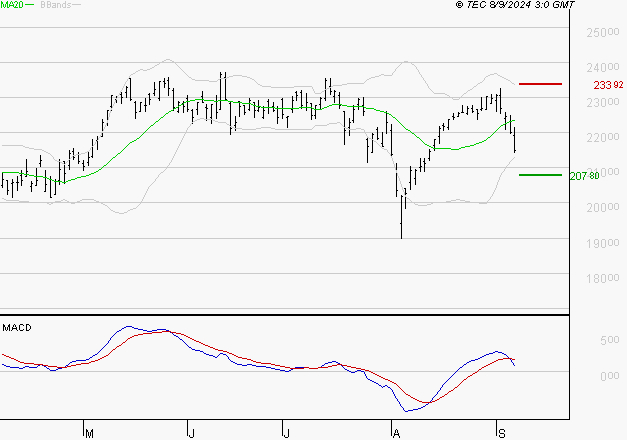Click the MACD 0.00 axis label
The height and width of the screenshot is (440, 627).
tap(610, 376)
